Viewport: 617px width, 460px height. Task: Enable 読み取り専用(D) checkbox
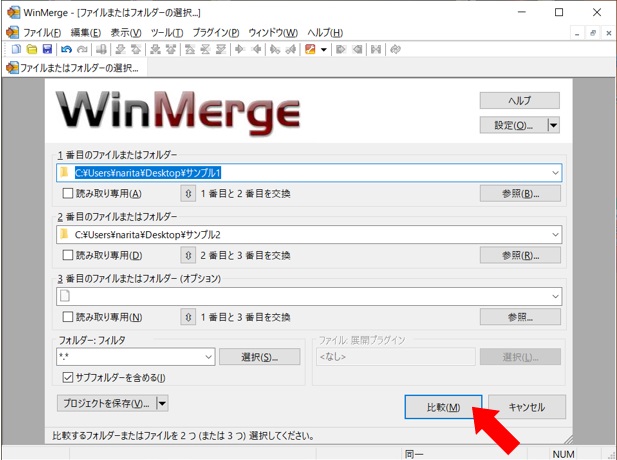(68, 255)
